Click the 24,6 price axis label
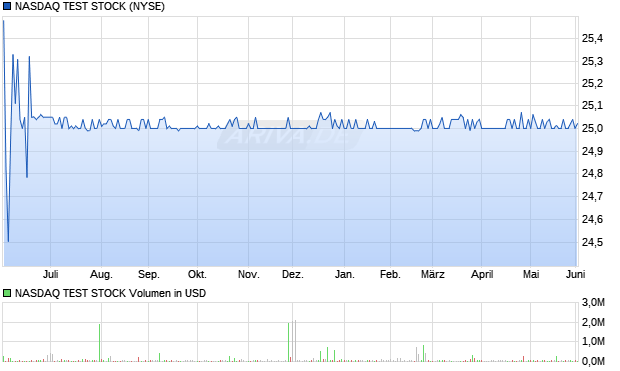This screenshot has width=620, height=371. 592,219
